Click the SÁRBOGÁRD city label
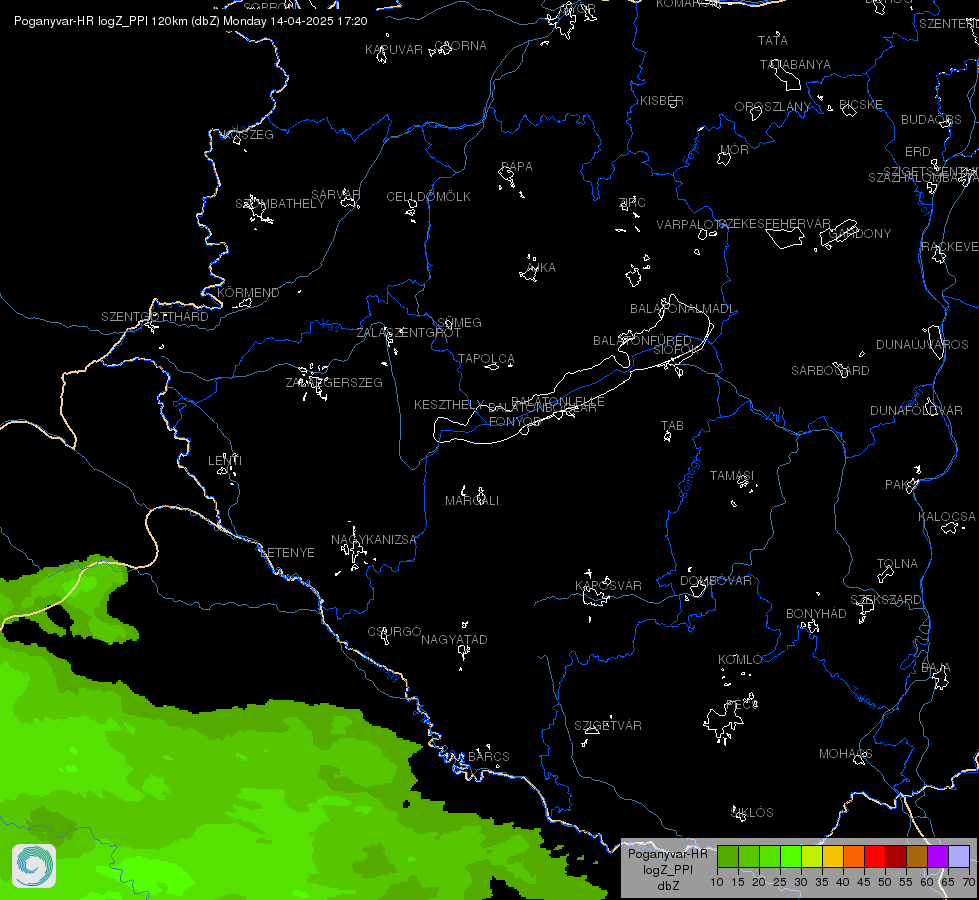This screenshot has height=900, width=979. click(830, 371)
